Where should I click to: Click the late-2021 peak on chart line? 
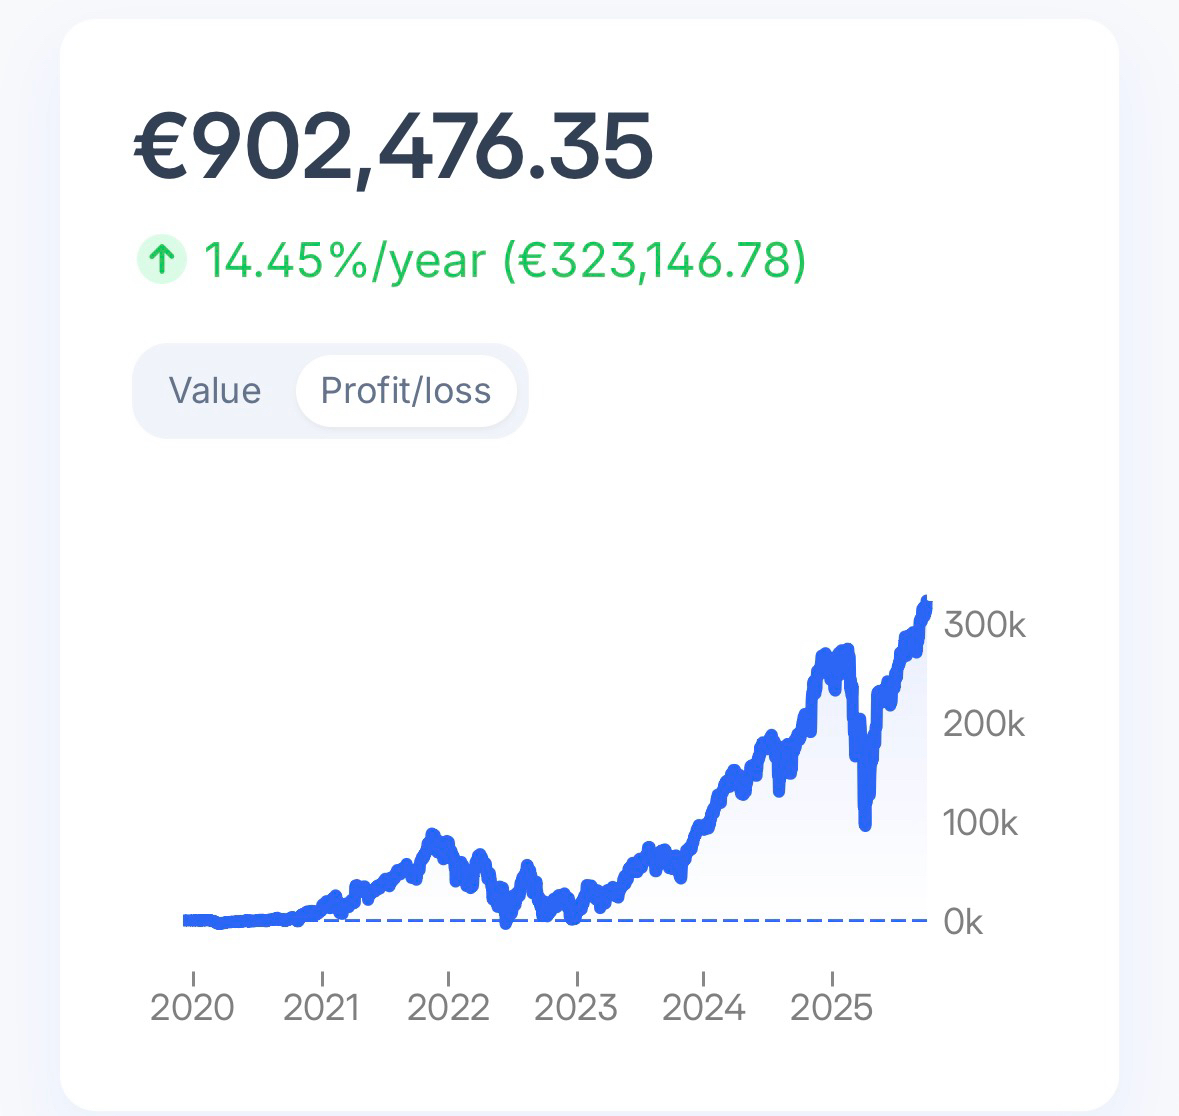432,834
